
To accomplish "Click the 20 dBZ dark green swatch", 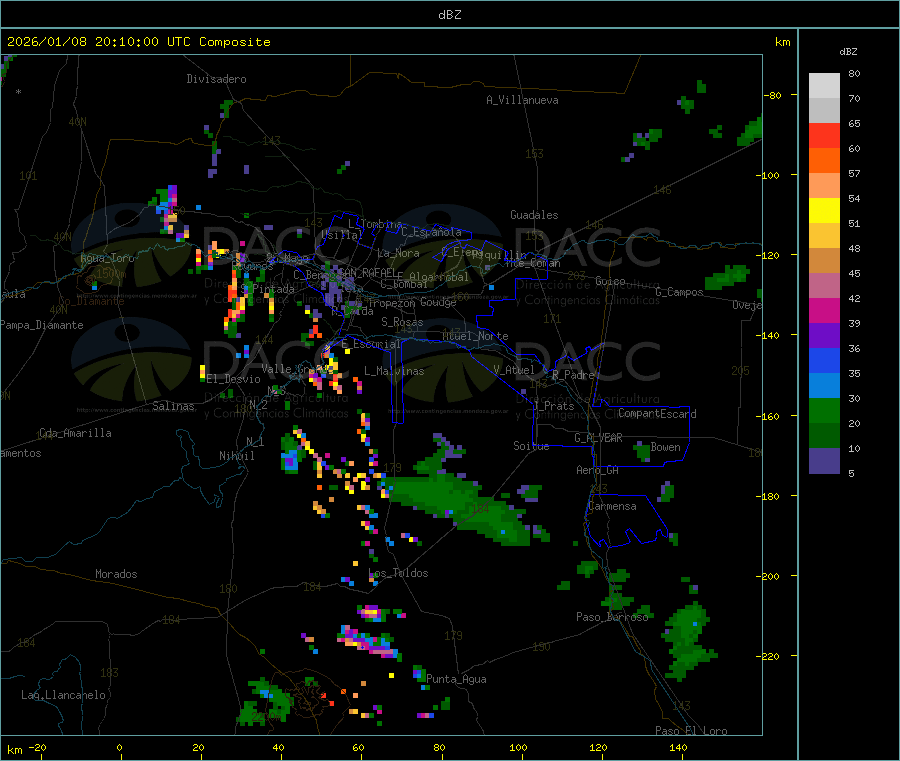I will [824, 436].
